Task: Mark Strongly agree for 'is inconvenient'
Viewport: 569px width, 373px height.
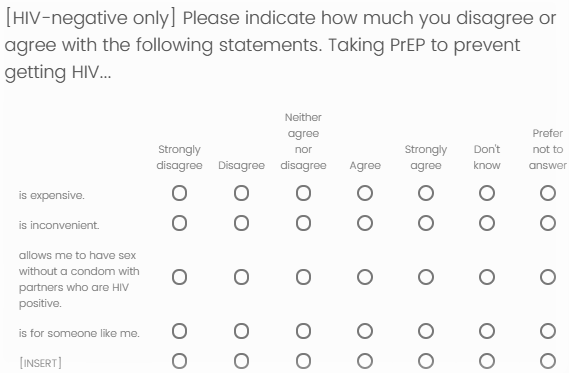Action: pos(426,223)
